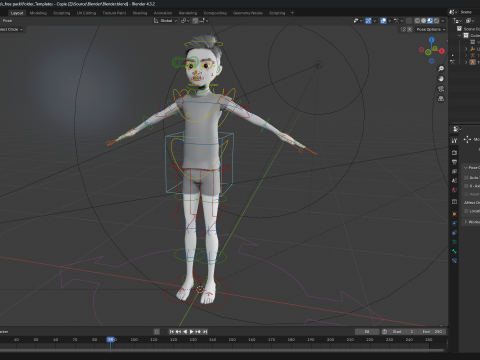Select rendered viewport shading
The height and width of the screenshot is (360, 480).
tap(436, 21)
